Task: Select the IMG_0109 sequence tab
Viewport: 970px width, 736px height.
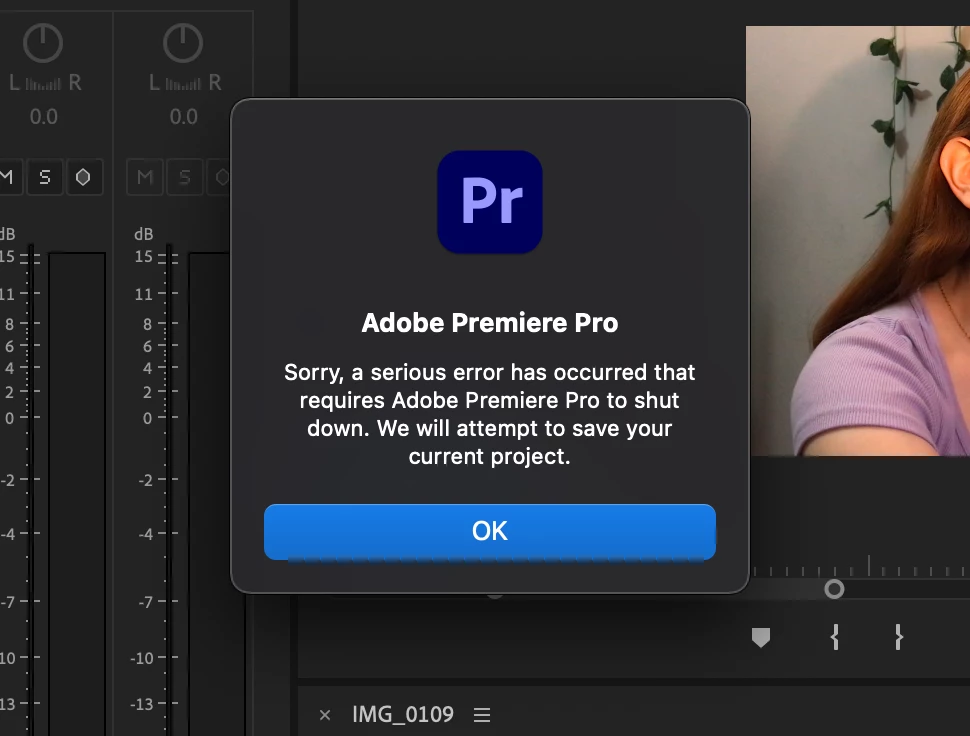Action: click(403, 714)
